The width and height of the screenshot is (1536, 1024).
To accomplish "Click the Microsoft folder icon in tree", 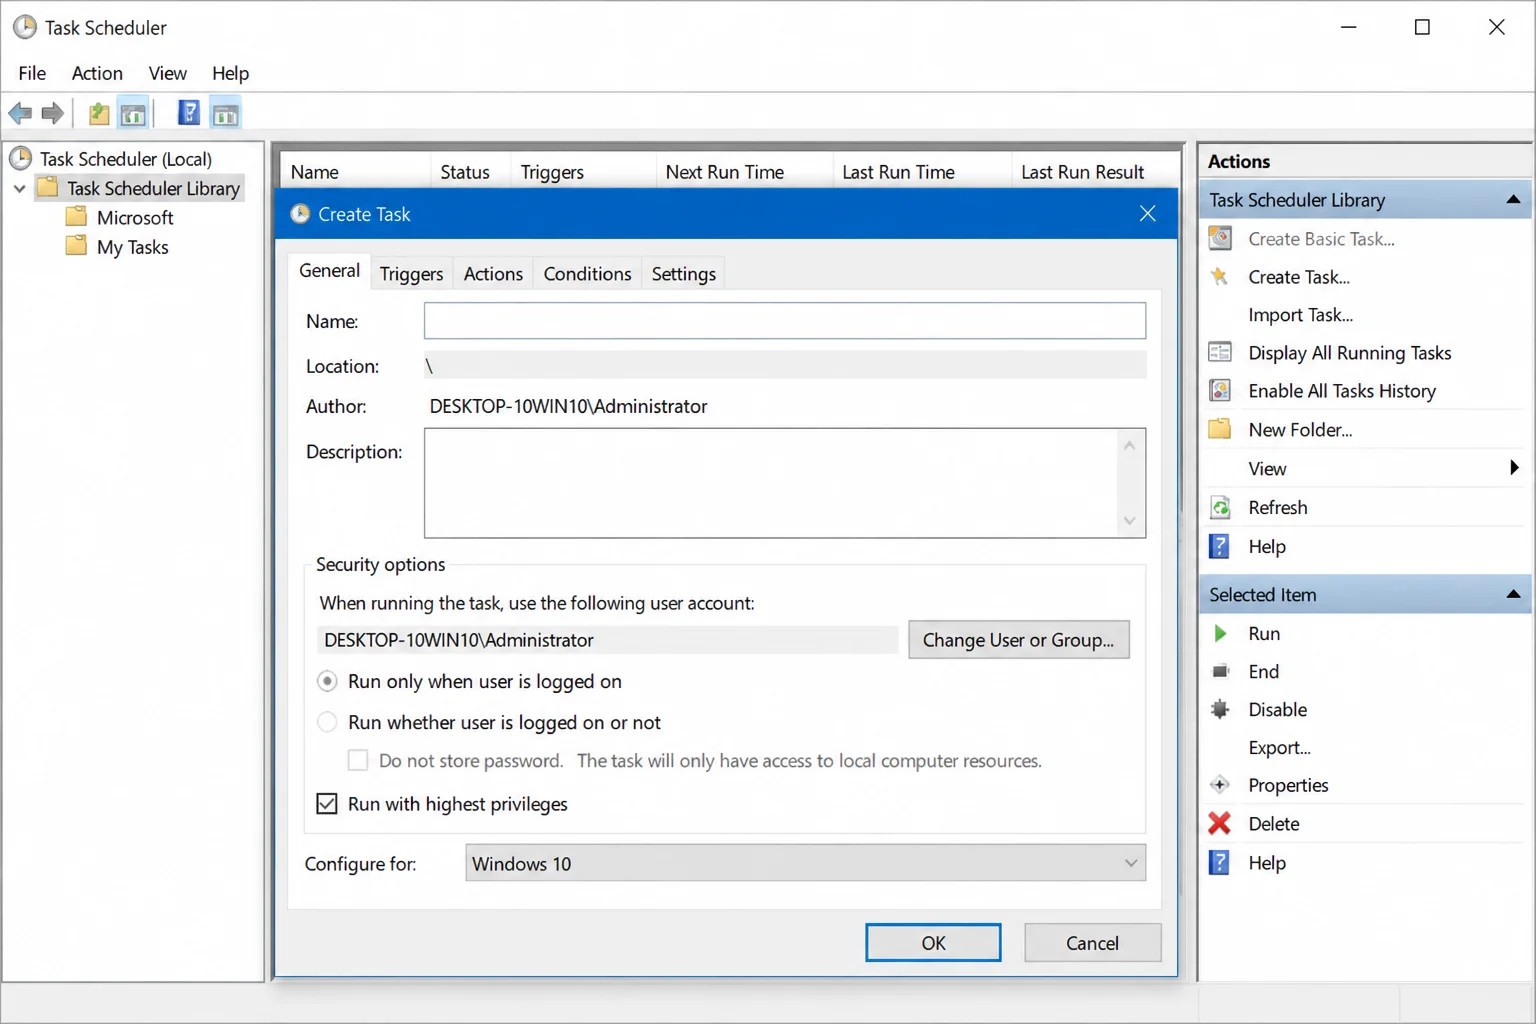I will click(76, 216).
